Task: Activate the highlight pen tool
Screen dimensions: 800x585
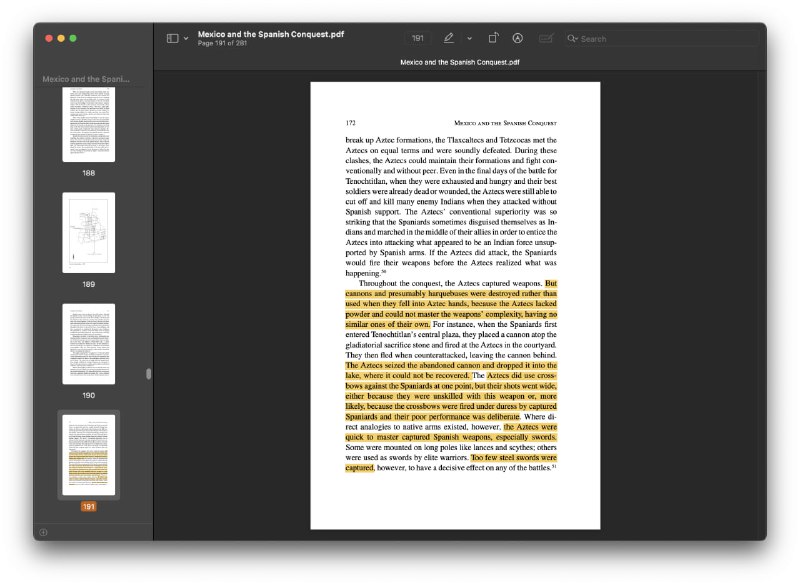Action: tap(449, 38)
